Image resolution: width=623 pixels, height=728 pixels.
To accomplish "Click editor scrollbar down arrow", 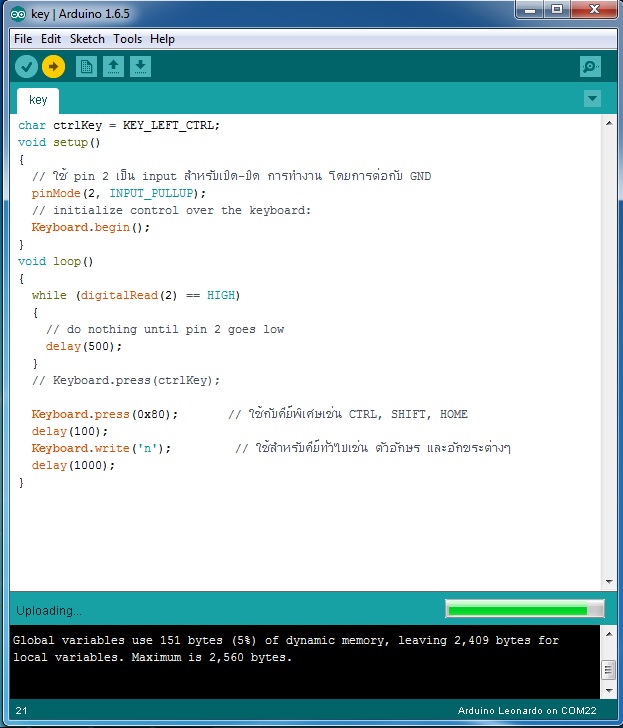I will click(x=609, y=581).
